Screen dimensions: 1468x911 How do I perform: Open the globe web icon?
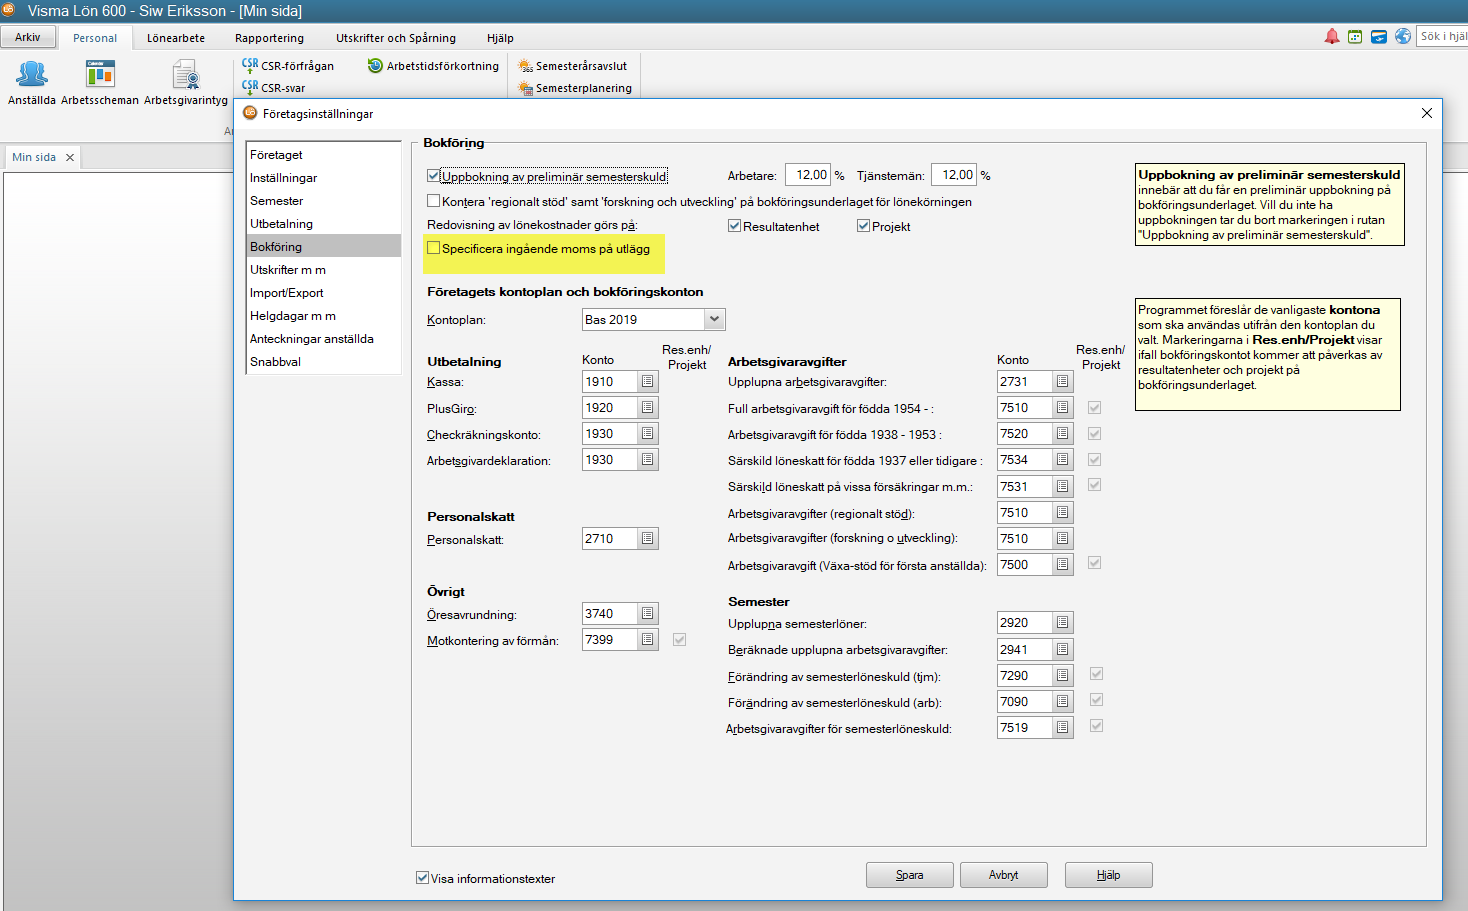[x=1403, y=36]
